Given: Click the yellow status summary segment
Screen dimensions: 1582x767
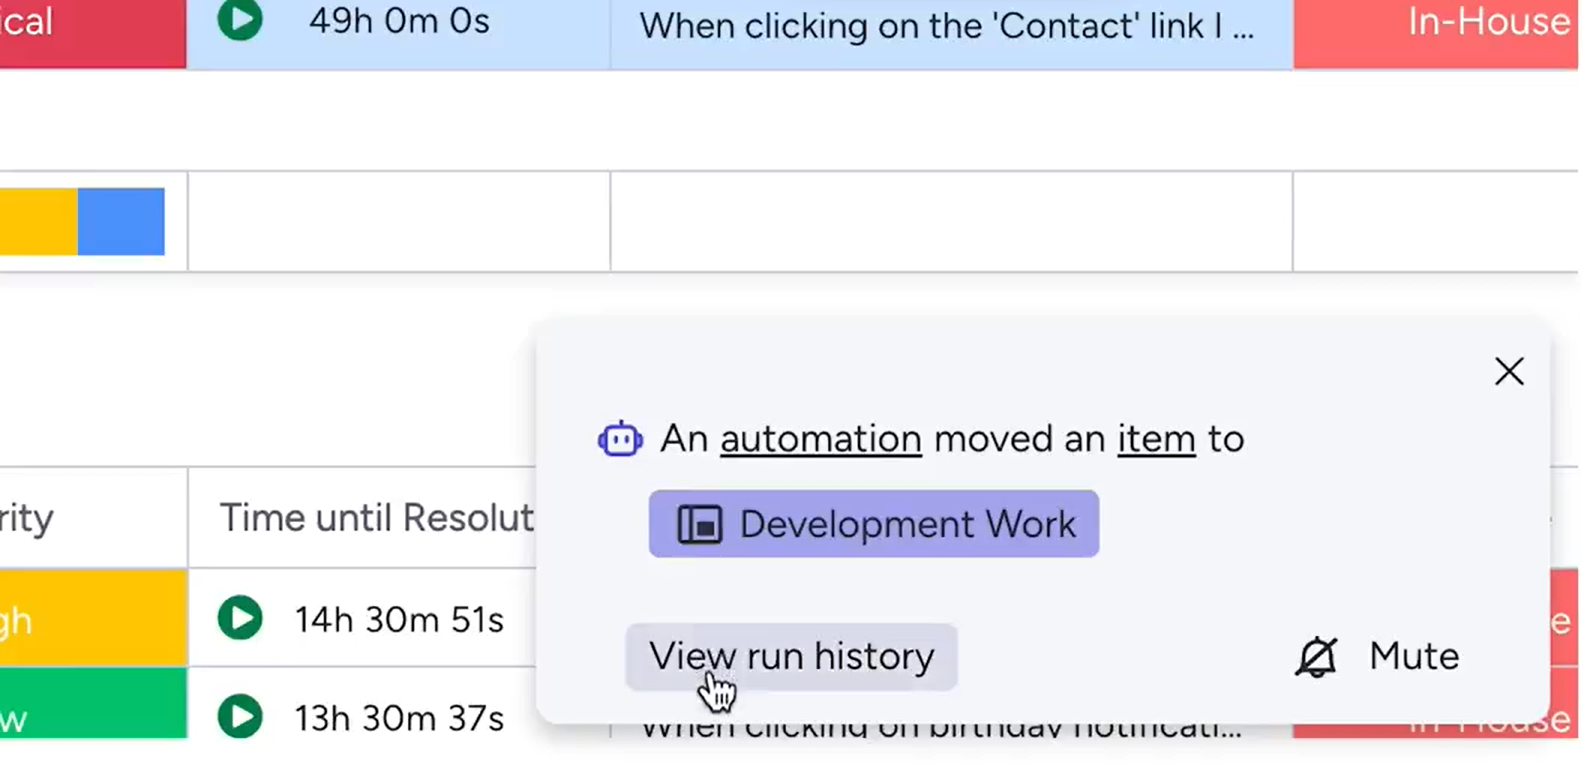Looking at the screenshot, I should click(x=38, y=222).
